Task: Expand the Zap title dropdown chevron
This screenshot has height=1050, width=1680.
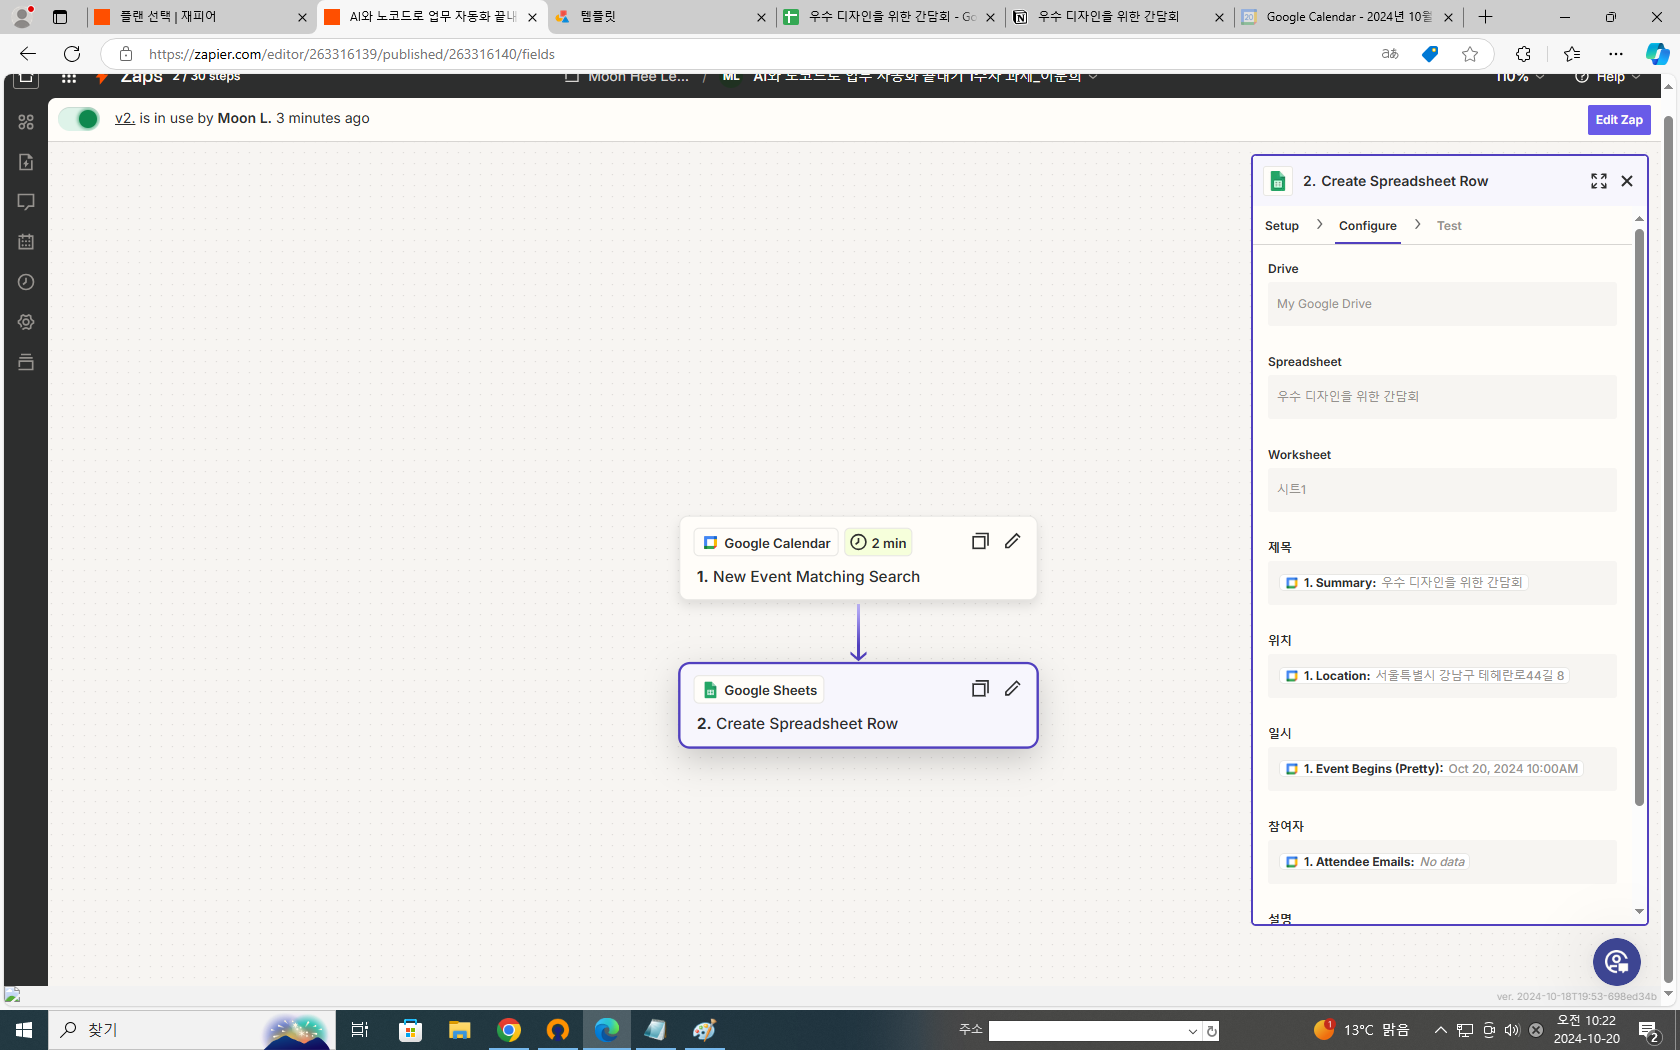Action: [x=1093, y=77]
